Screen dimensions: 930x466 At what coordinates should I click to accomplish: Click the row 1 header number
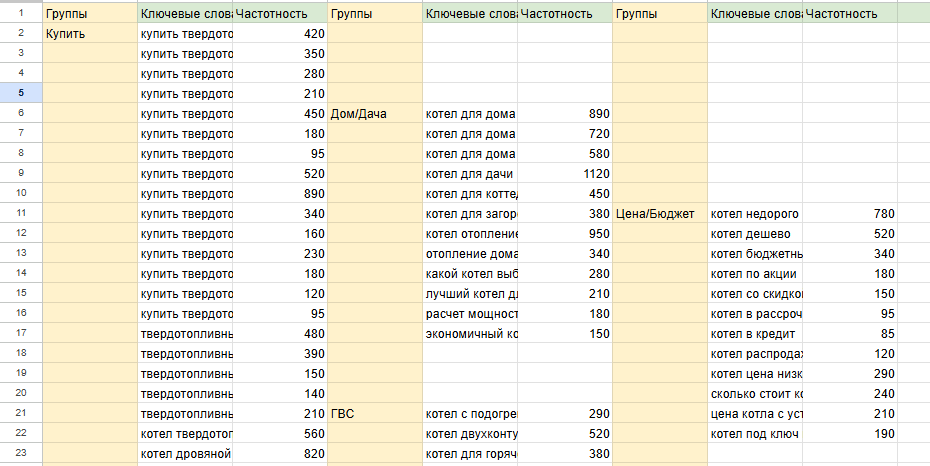pyautogui.click(x=21, y=14)
